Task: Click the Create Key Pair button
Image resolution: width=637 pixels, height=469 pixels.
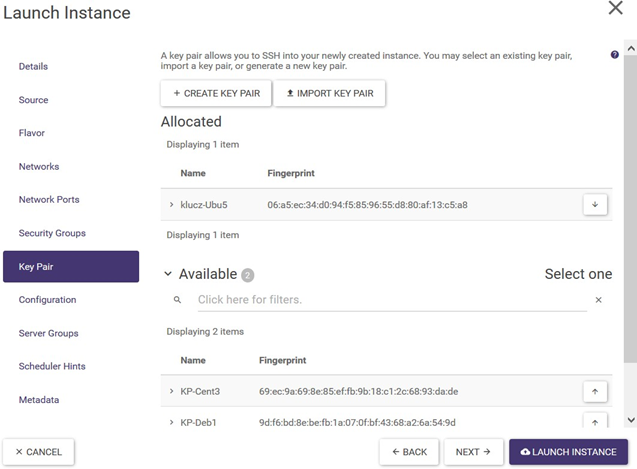Action: click(x=216, y=93)
